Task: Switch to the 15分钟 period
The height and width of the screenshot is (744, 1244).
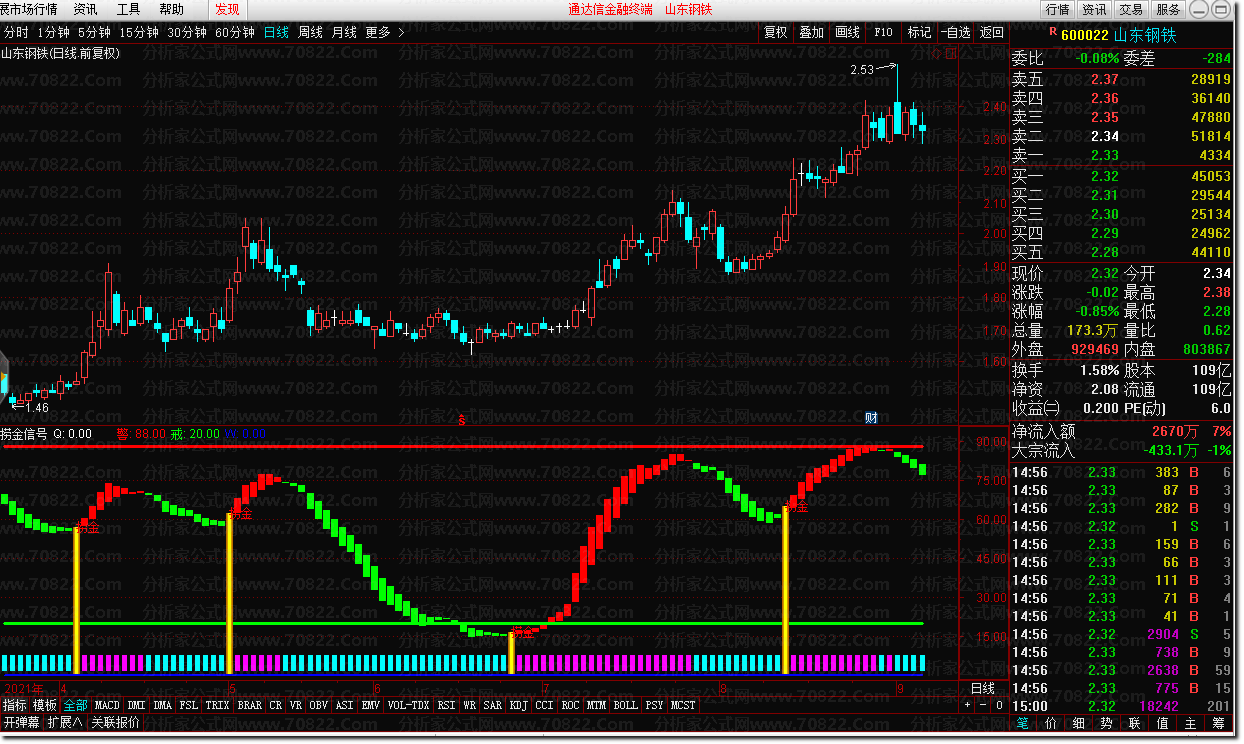Action: click(x=139, y=32)
